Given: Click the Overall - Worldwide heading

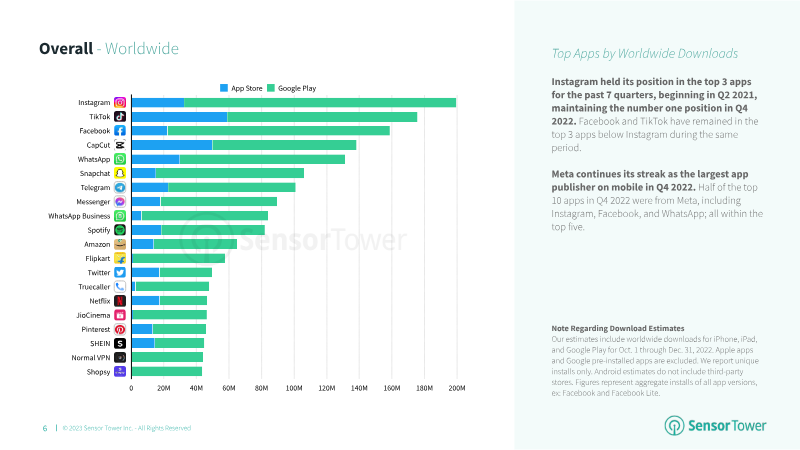Looking at the screenshot, I should 109,48.
